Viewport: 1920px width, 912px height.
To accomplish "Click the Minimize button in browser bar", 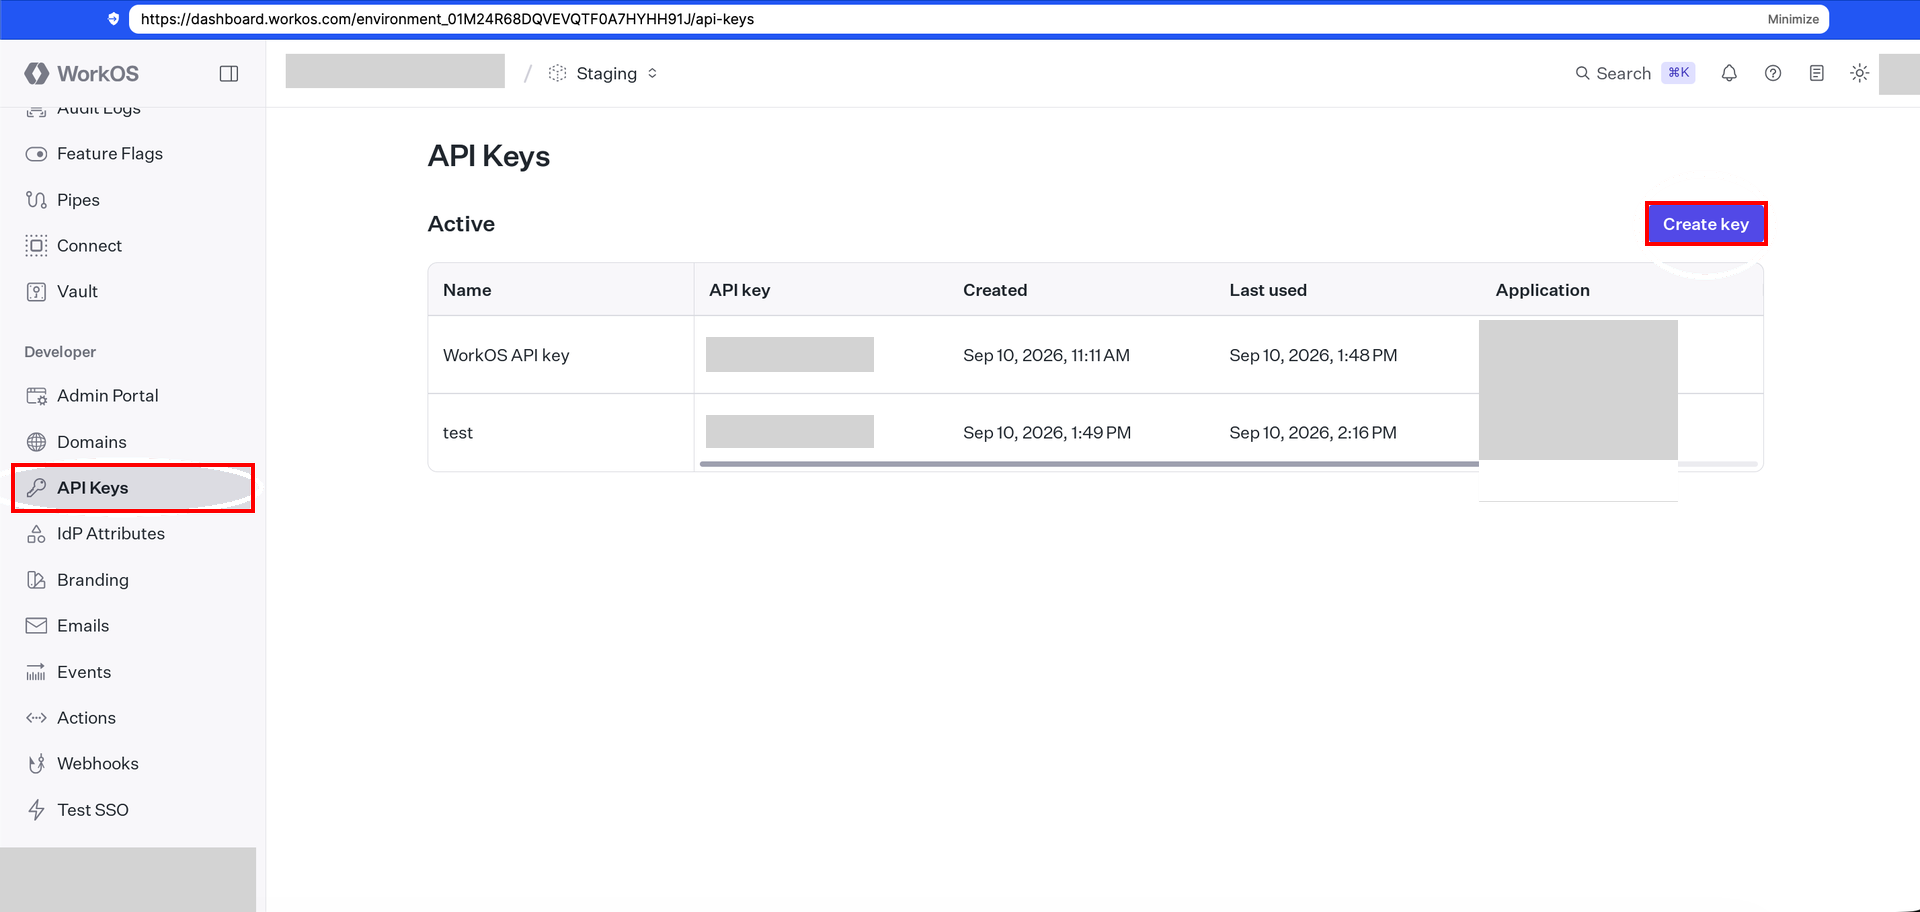I will [1793, 19].
